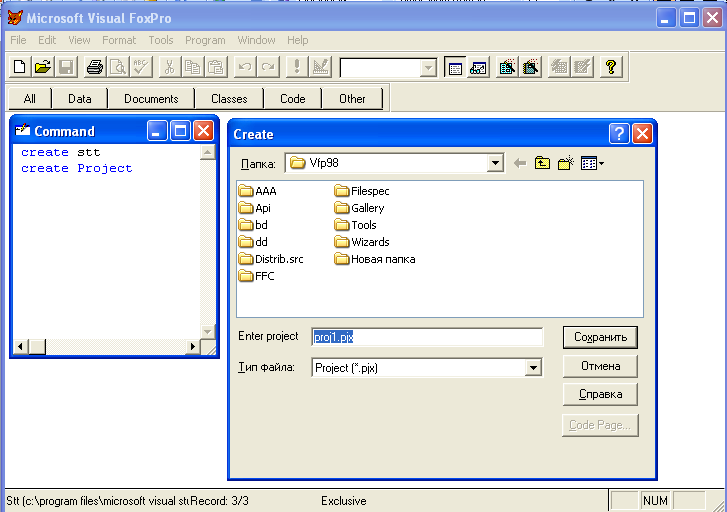Create a new folder in dialog
727x512 pixels.
[566, 163]
